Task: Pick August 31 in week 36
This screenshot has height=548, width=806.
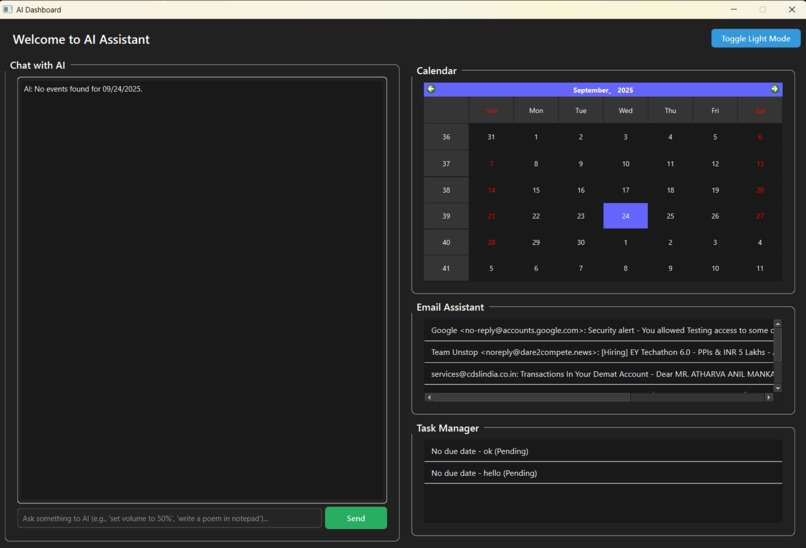Action: tap(491, 137)
